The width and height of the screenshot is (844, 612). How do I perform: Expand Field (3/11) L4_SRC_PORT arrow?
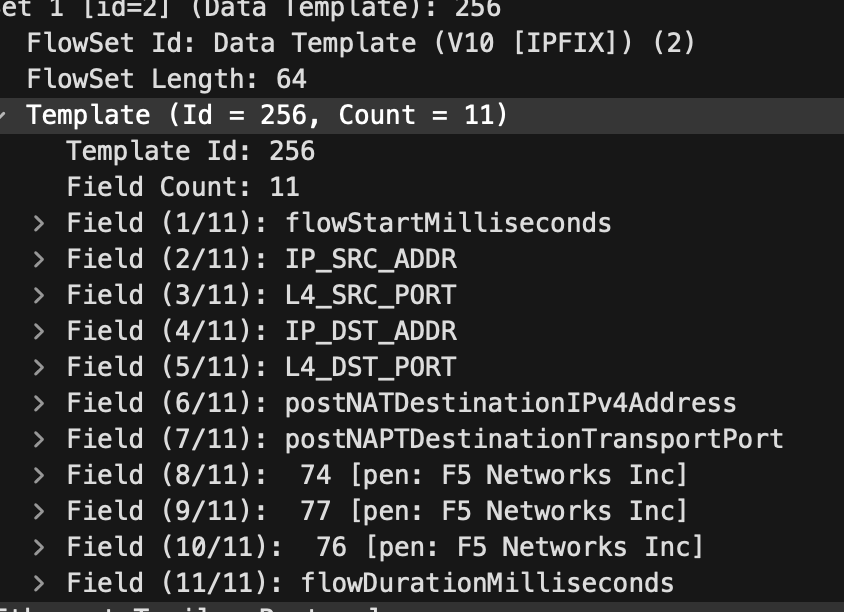pos(39,295)
